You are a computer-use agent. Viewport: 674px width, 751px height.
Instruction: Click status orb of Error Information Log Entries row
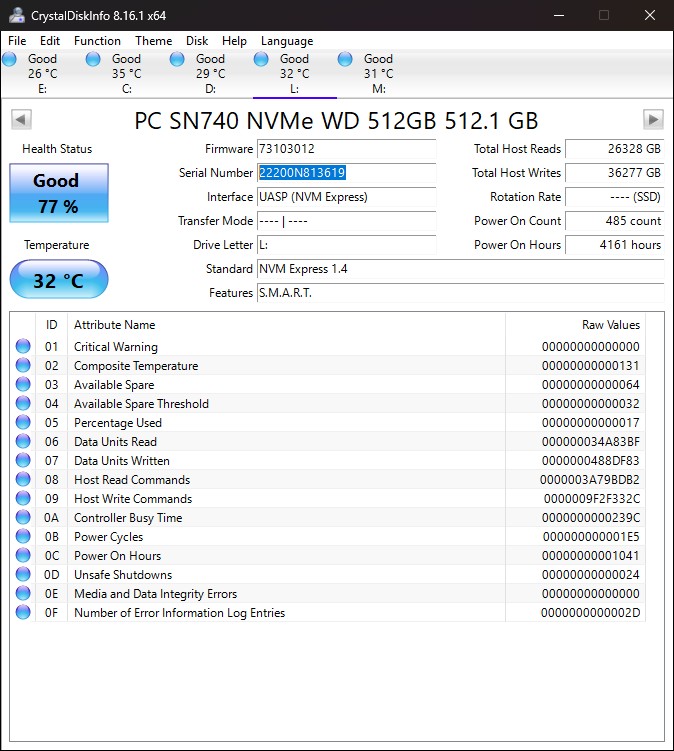pos(23,612)
